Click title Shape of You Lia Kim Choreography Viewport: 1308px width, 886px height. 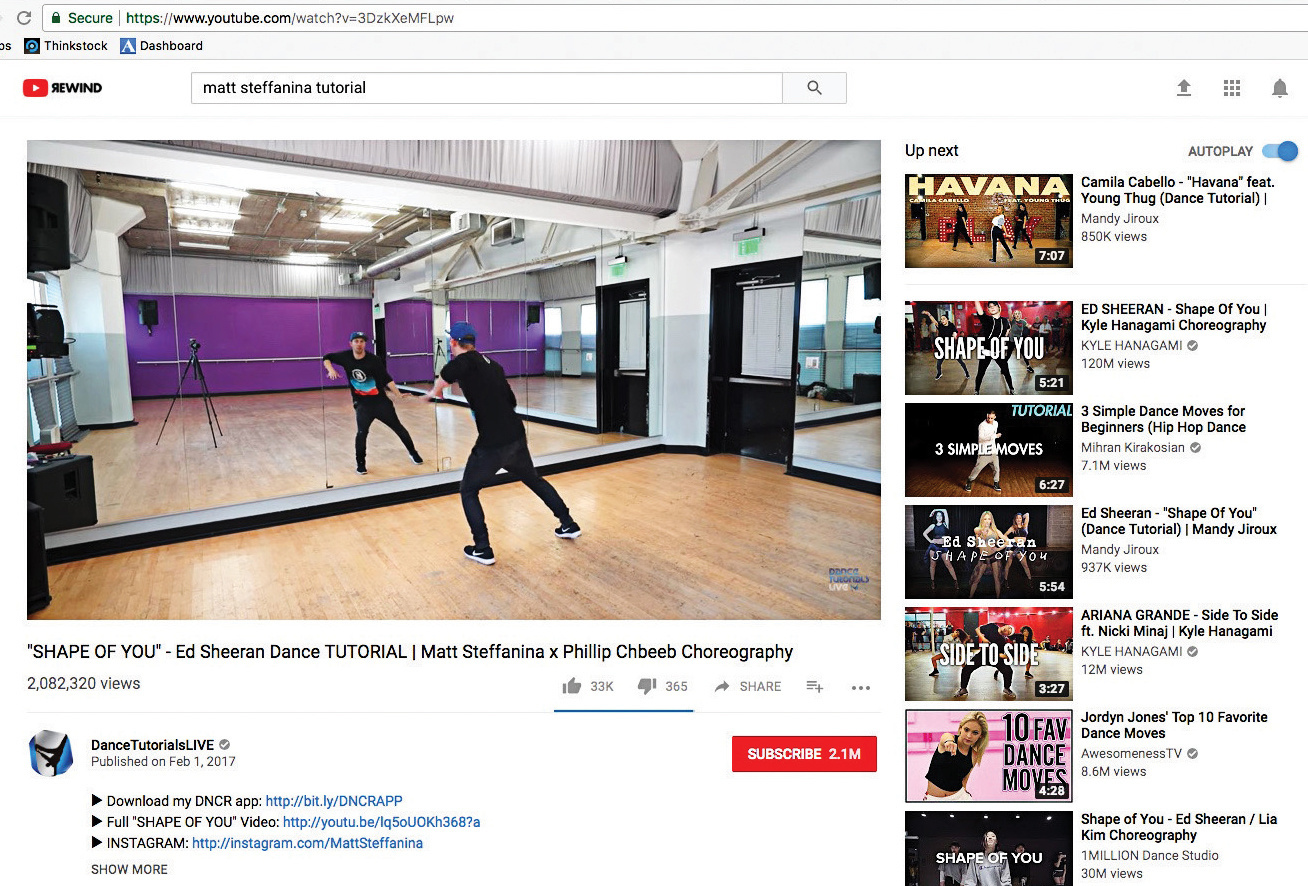click(1179, 827)
